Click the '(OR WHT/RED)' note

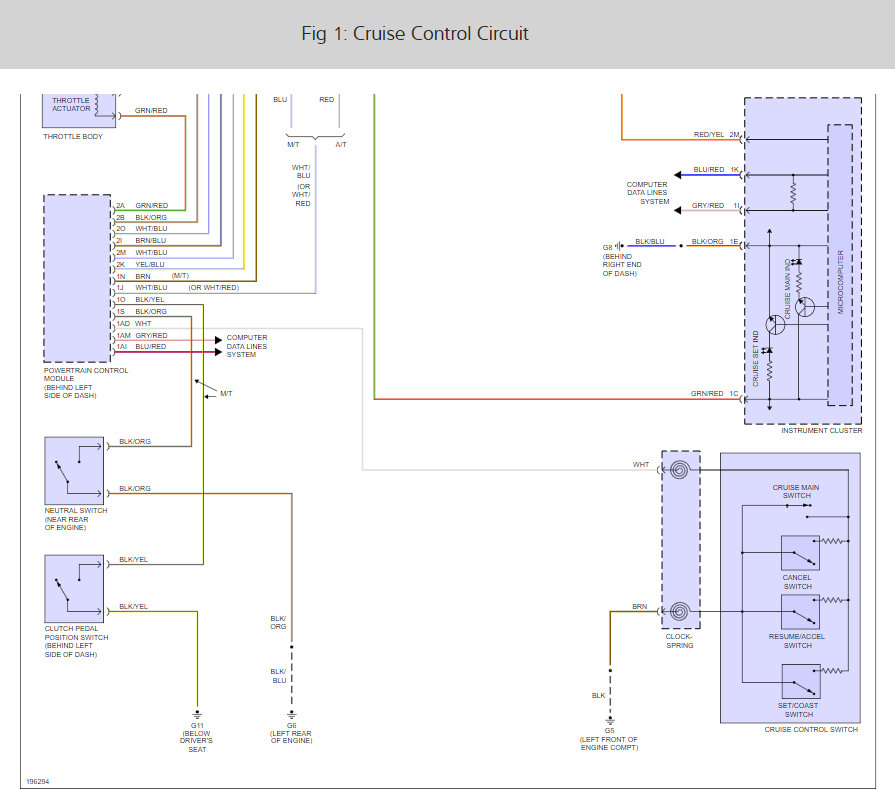coord(214,288)
